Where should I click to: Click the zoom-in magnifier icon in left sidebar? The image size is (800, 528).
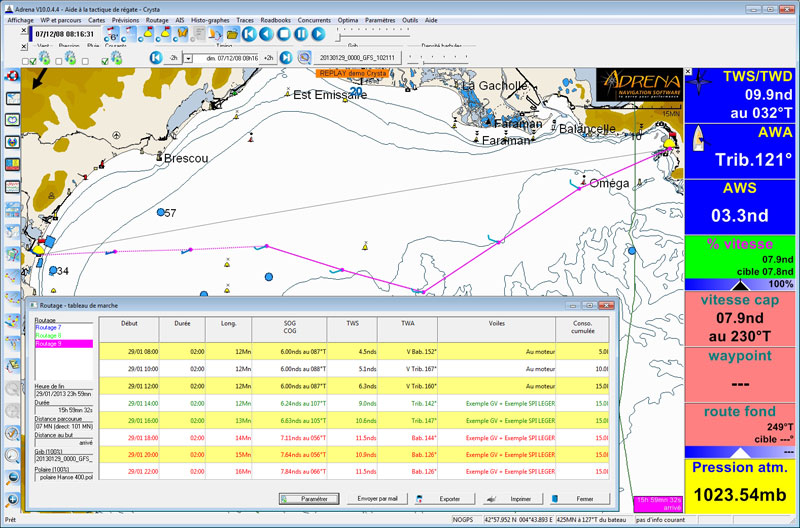coord(12,500)
